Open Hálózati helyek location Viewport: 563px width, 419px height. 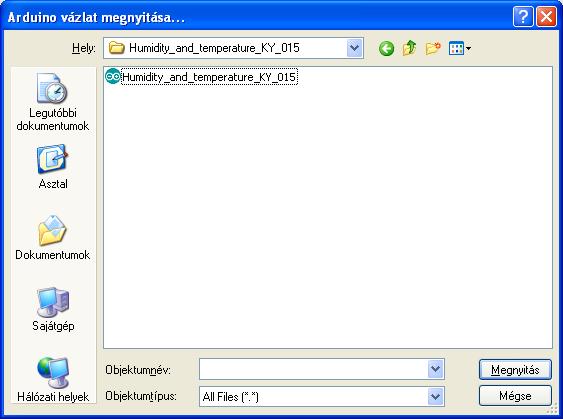[53, 380]
